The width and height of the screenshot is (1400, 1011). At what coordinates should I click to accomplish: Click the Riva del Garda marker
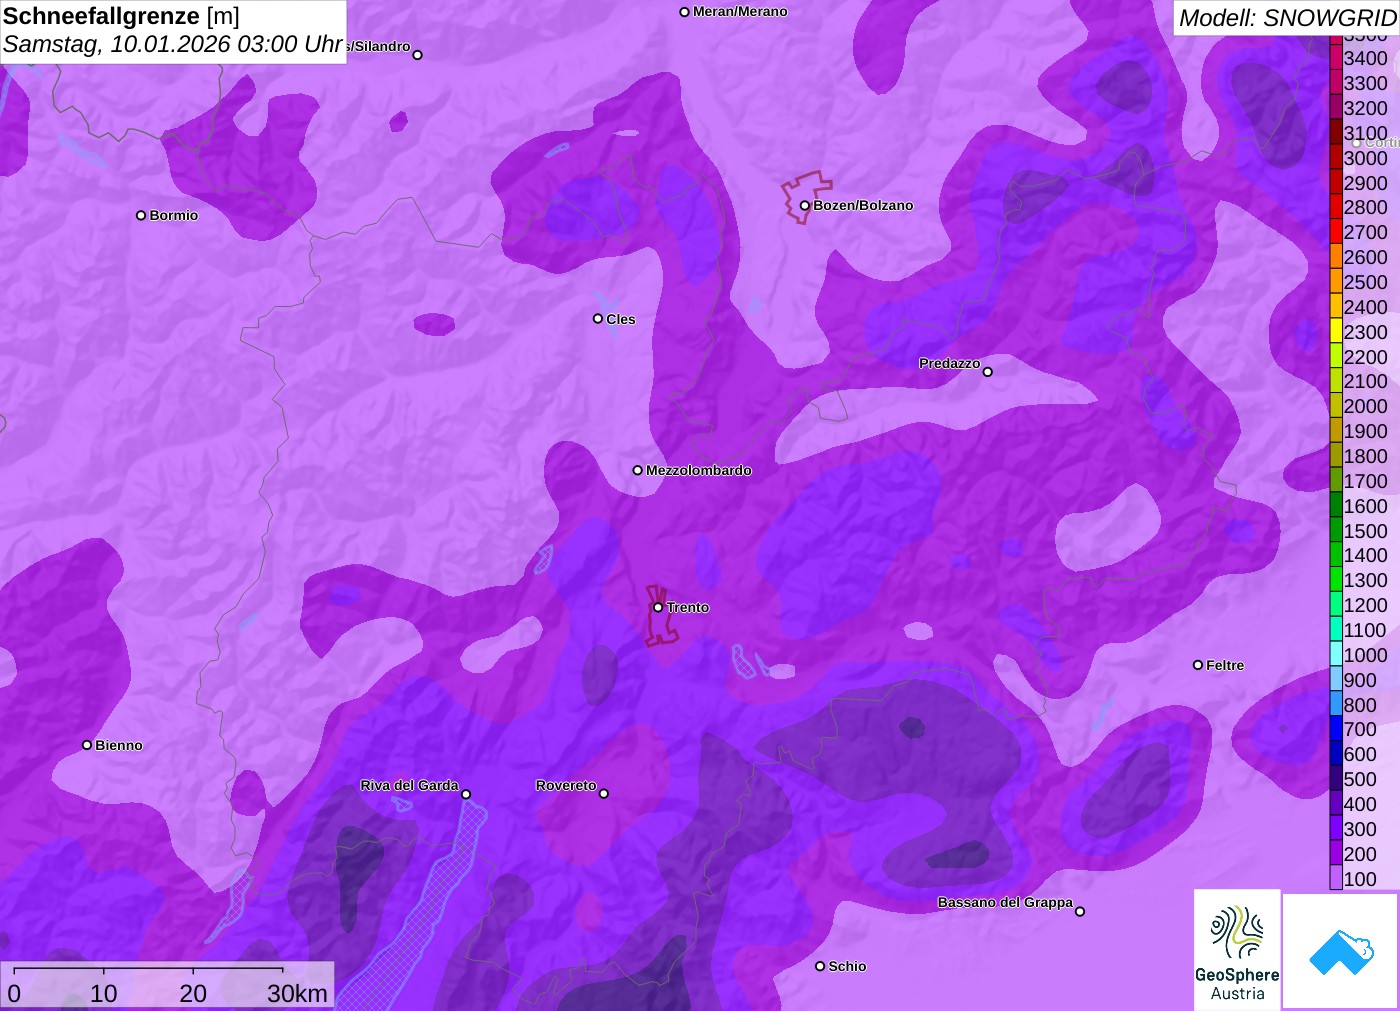coord(466,794)
